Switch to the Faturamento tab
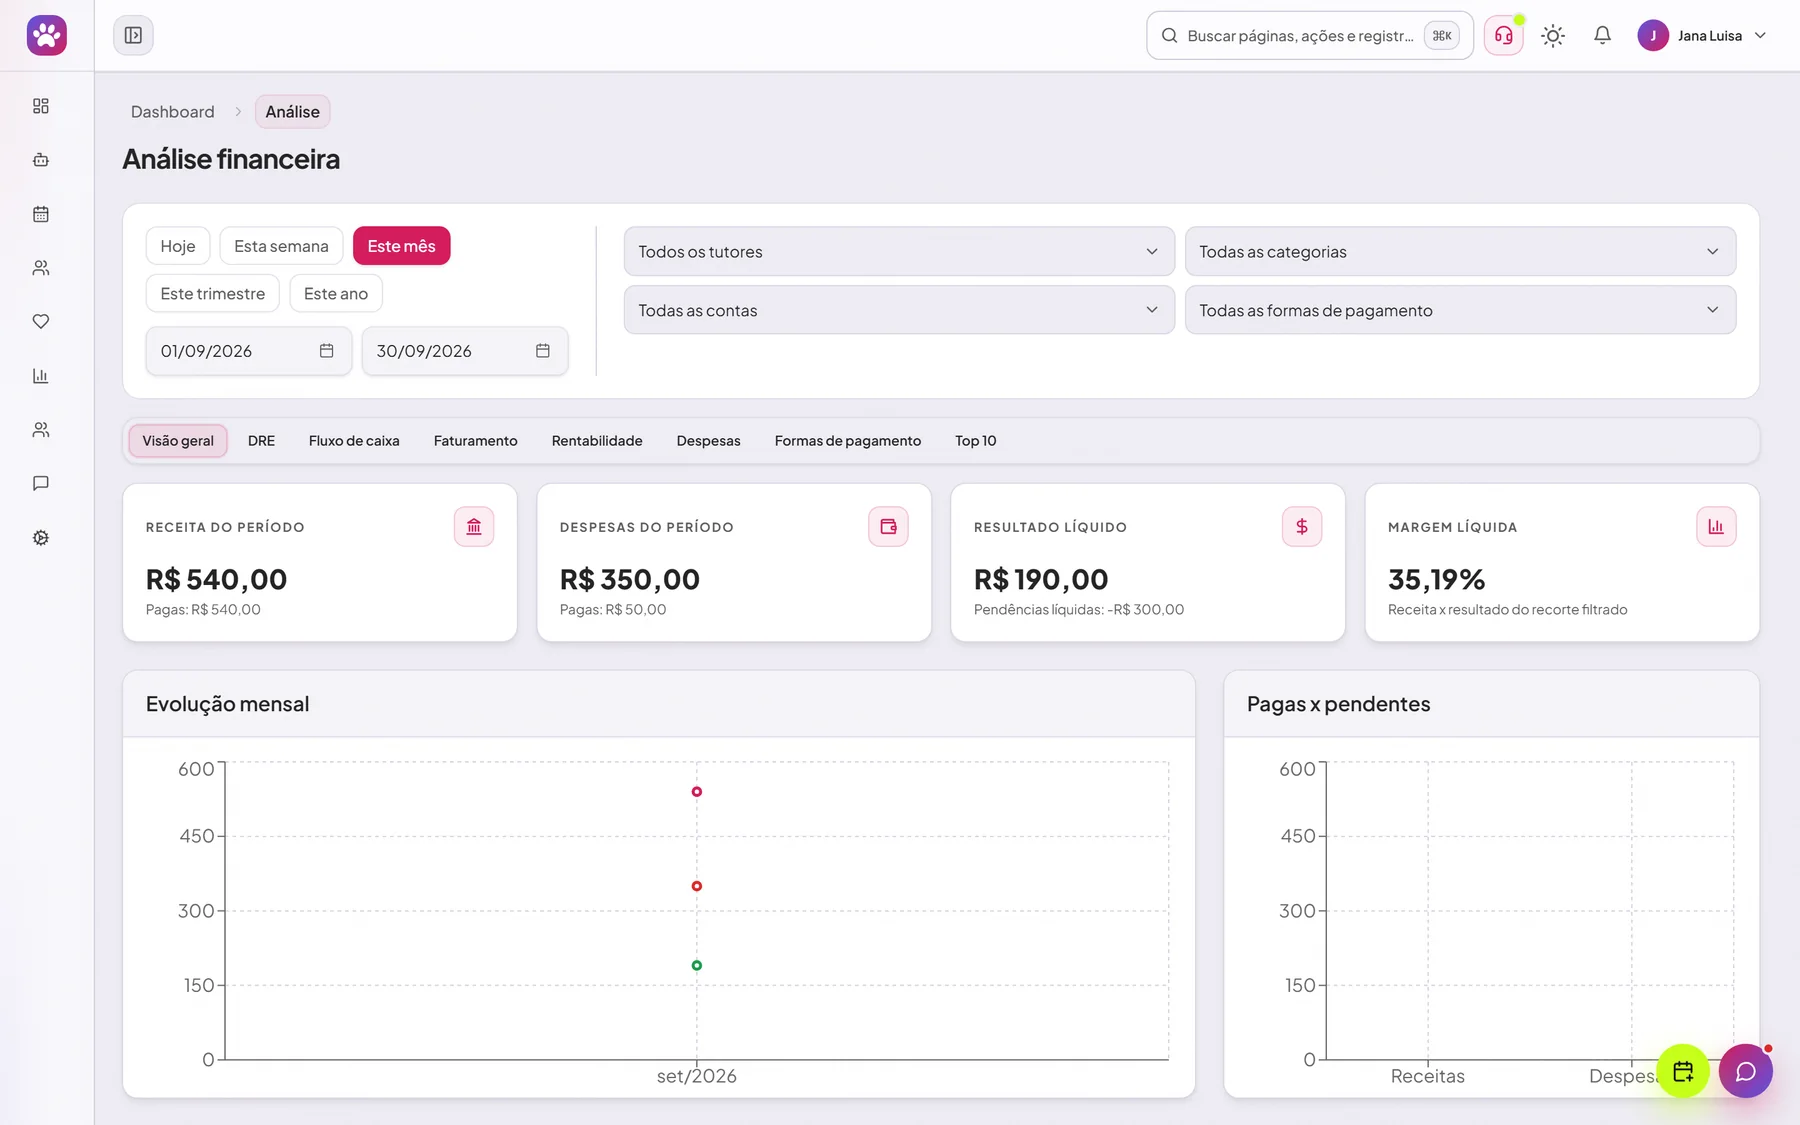Image resolution: width=1800 pixels, height=1125 pixels. pos(476,441)
